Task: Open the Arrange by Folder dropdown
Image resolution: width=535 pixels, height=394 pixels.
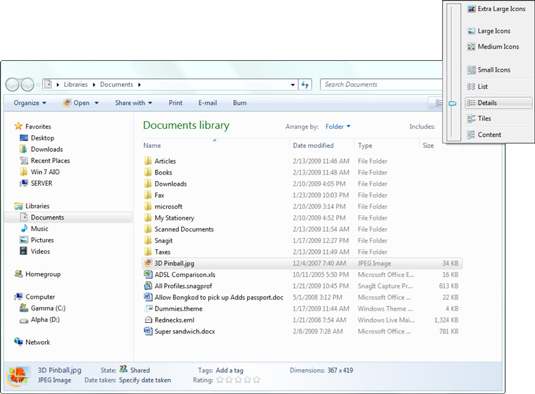Action: coord(338,127)
